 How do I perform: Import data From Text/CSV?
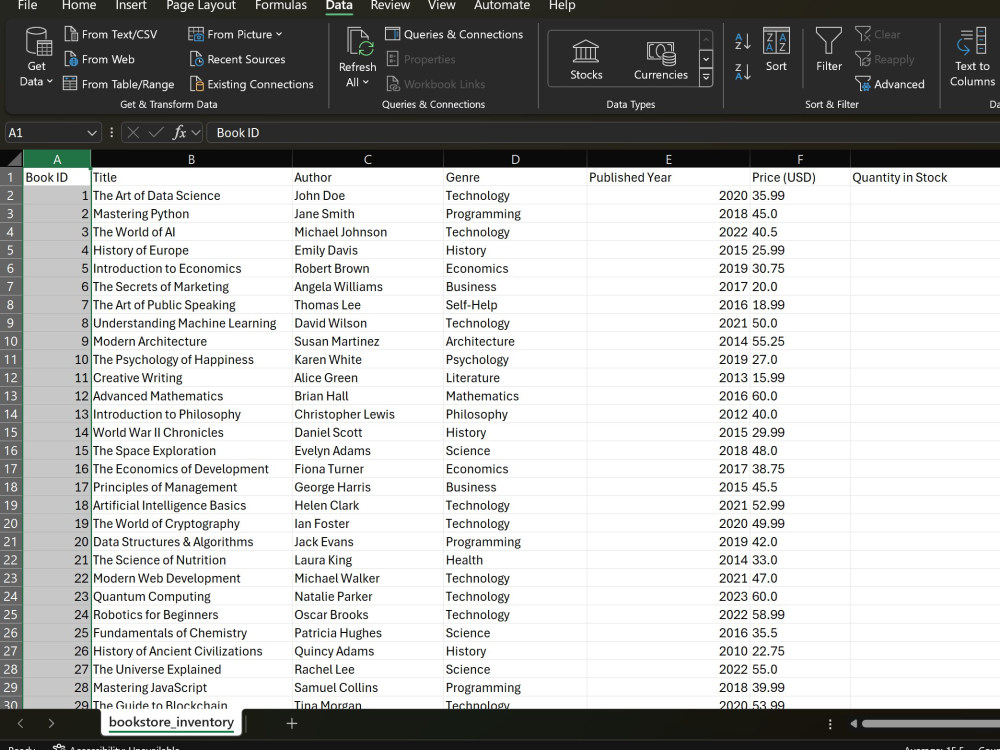[x=110, y=34]
